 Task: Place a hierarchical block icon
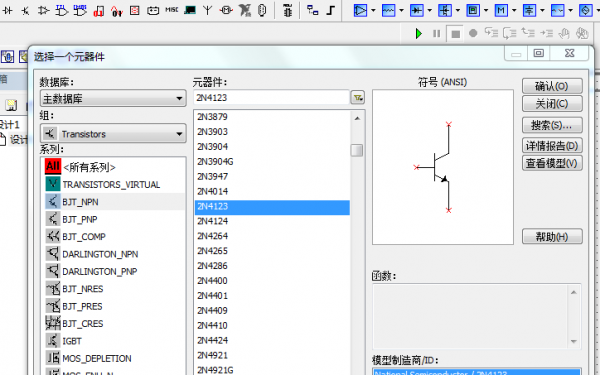click(313, 10)
